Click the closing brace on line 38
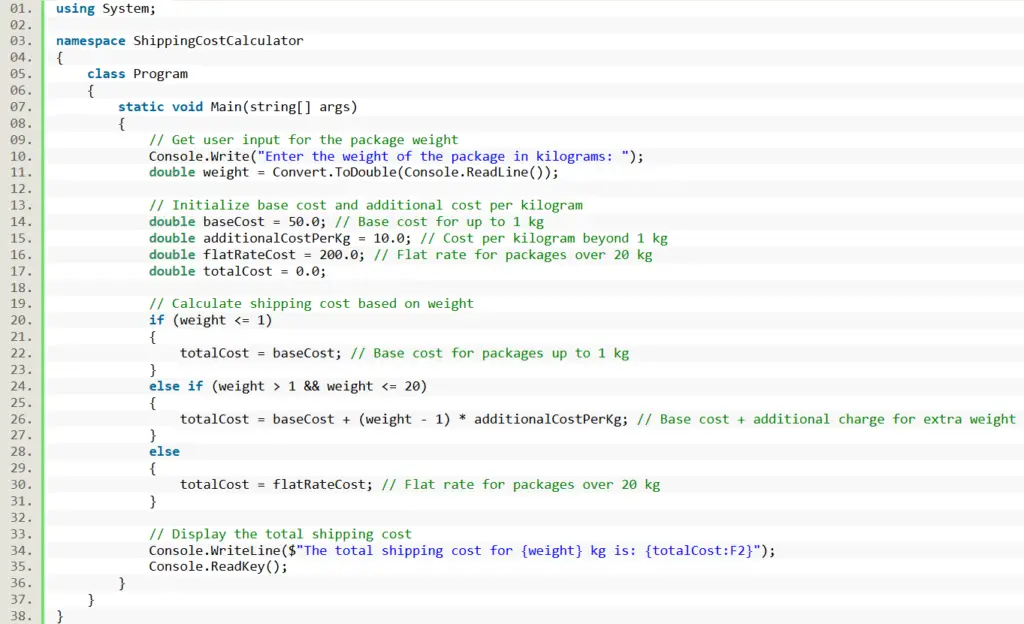1024x624 pixels. (x=58, y=616)
